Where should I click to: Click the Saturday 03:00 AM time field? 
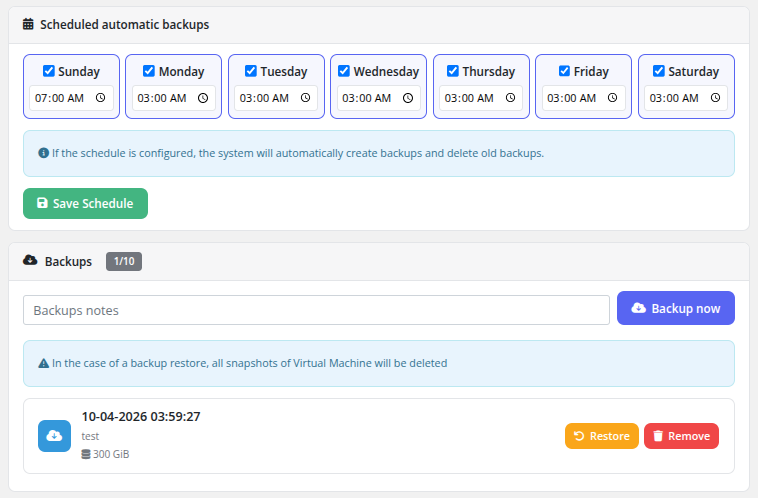coord(686,98)
